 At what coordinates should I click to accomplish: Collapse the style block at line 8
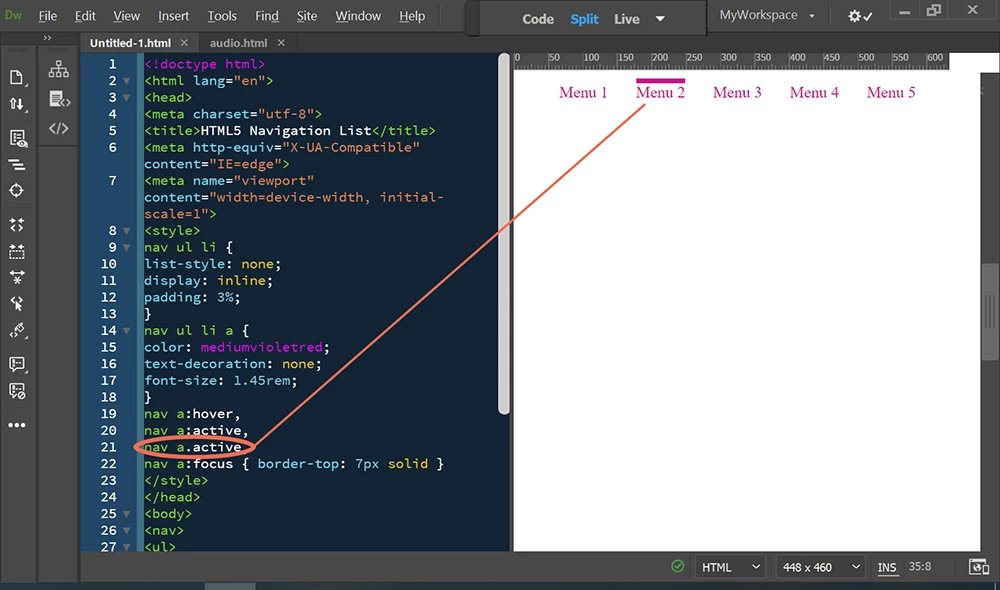126,231
